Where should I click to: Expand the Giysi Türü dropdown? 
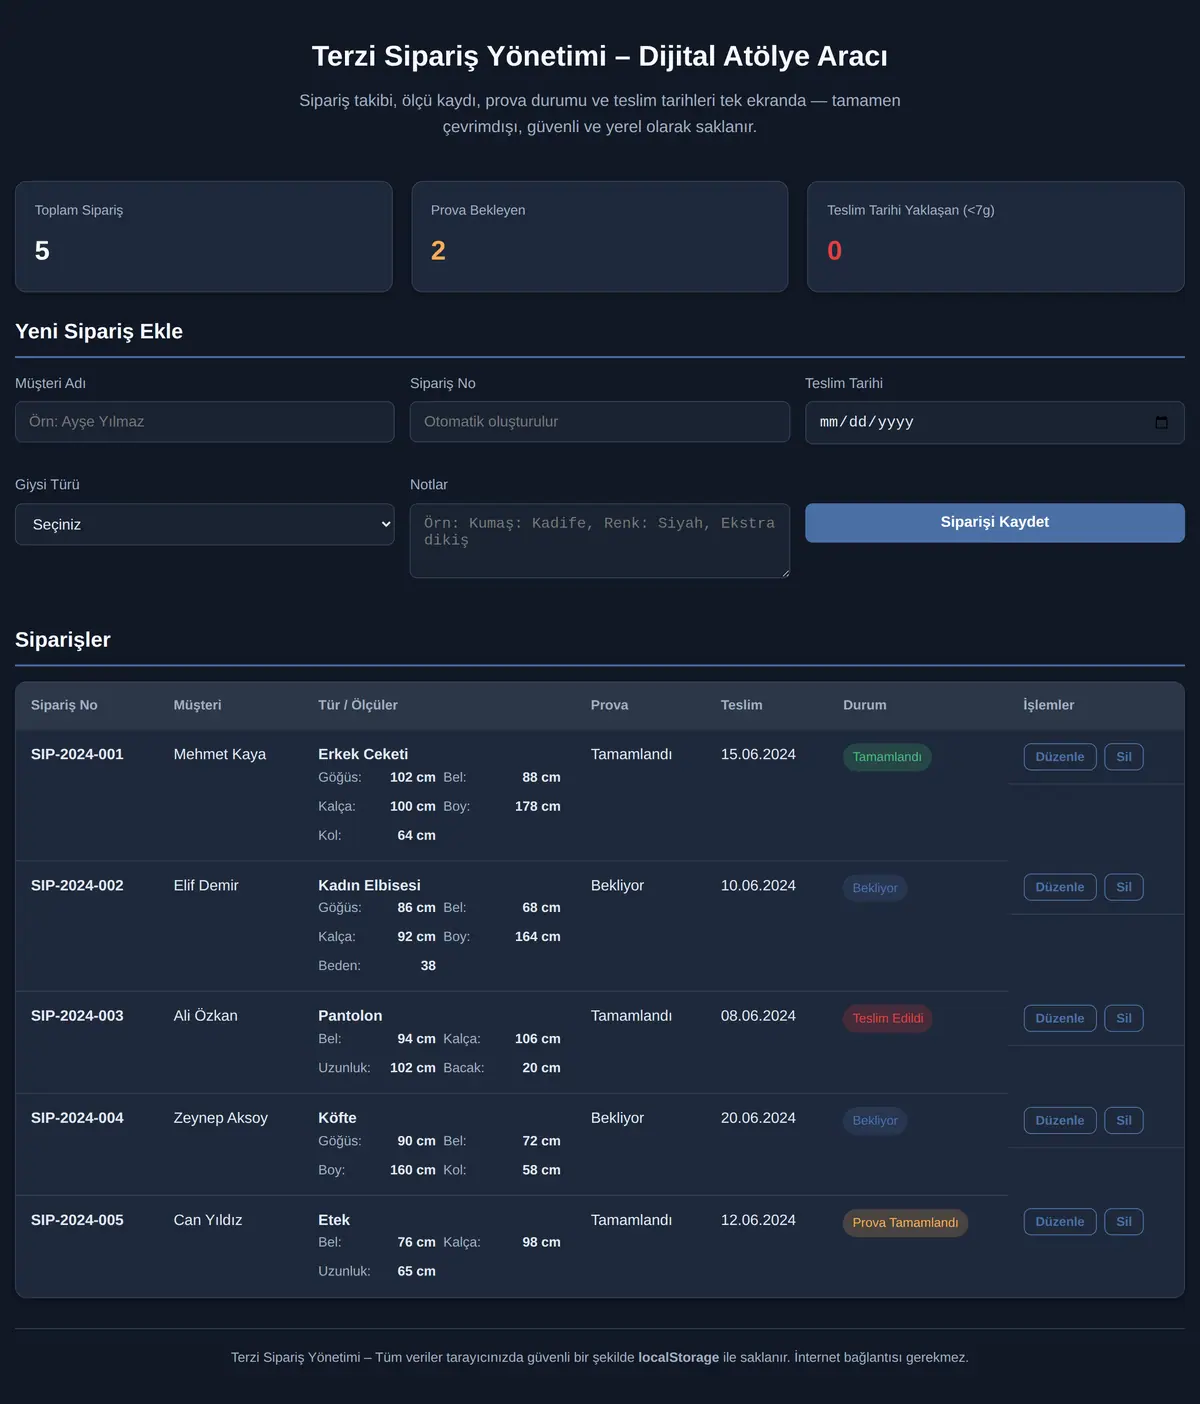[205, 524]
